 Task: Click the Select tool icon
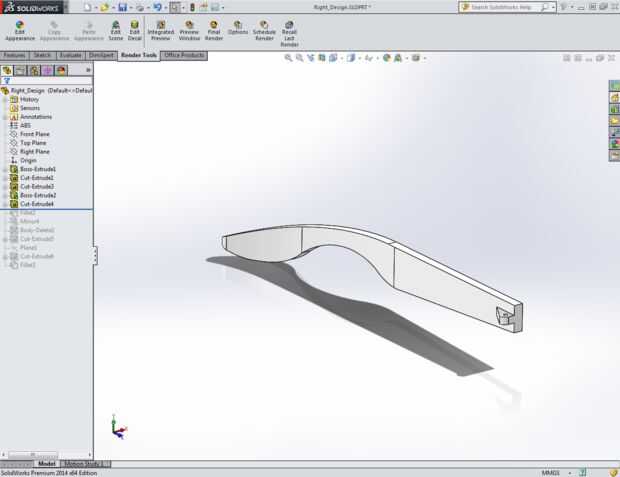tap(175, 7)
